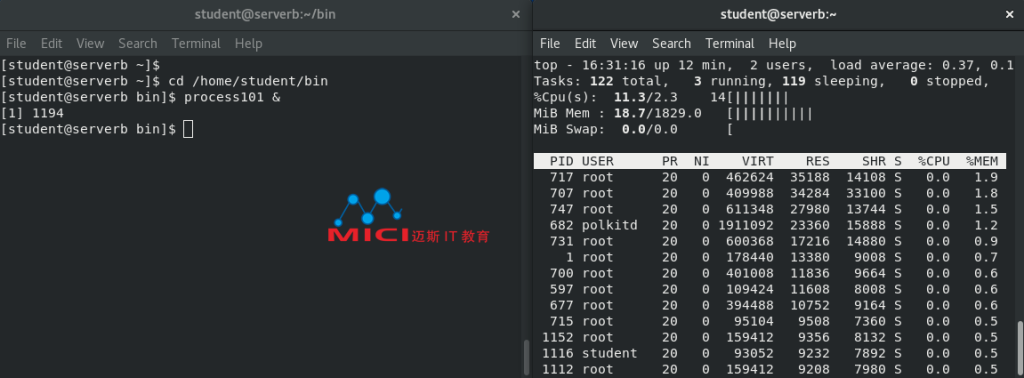Select the PID 1 root process row
The image size is (1024, 378).
(x=770, y=257)
